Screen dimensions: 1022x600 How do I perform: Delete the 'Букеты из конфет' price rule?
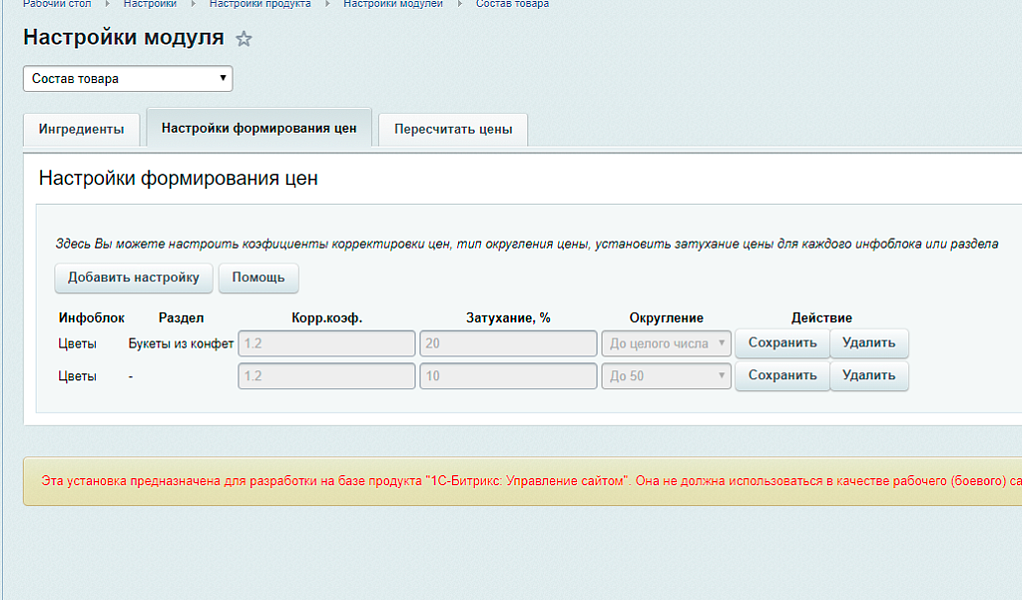point(868,343)
